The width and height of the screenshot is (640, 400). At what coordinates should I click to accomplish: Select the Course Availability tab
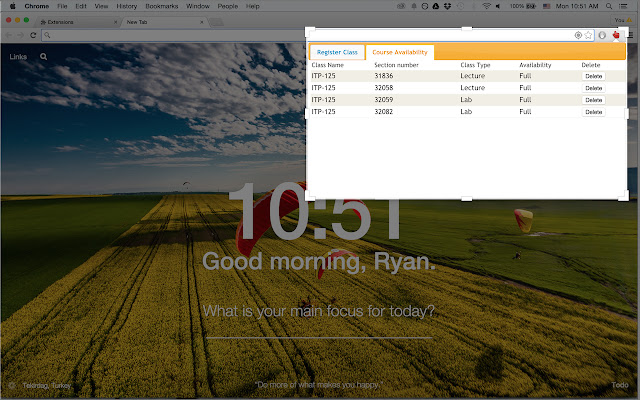[x=400, y=52]
